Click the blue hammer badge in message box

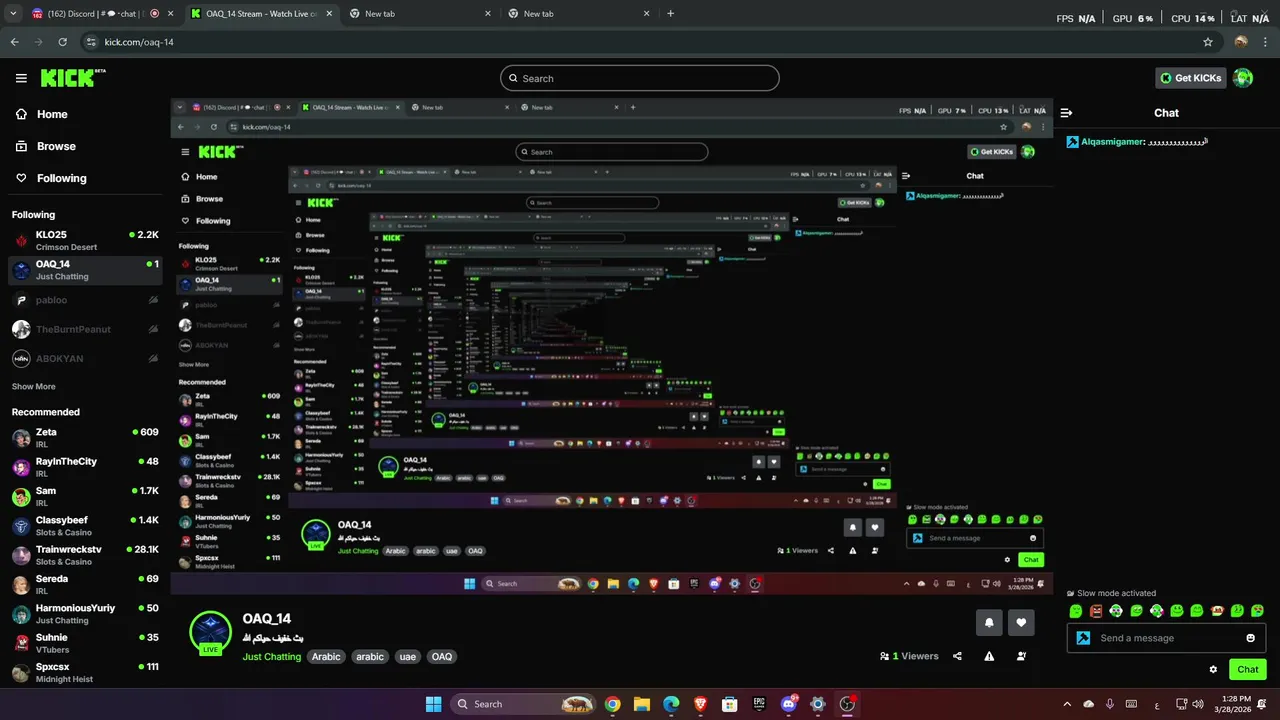(x=1083, y=638)
